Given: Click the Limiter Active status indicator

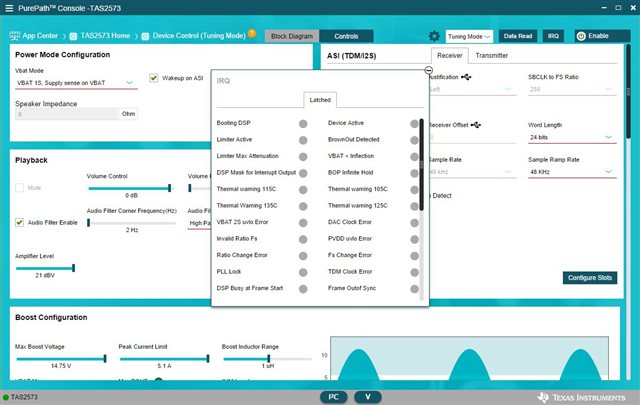Looking at the screenshot, I should pos(303,140).
